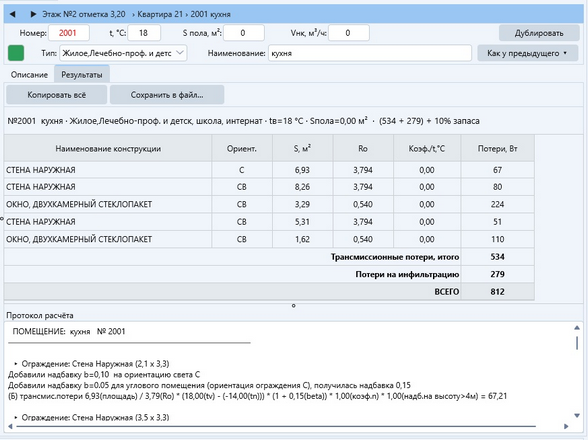Expand the Как у предыдущего dropdown button
This screenshot has height=440, width=588.
coord(528,53)
